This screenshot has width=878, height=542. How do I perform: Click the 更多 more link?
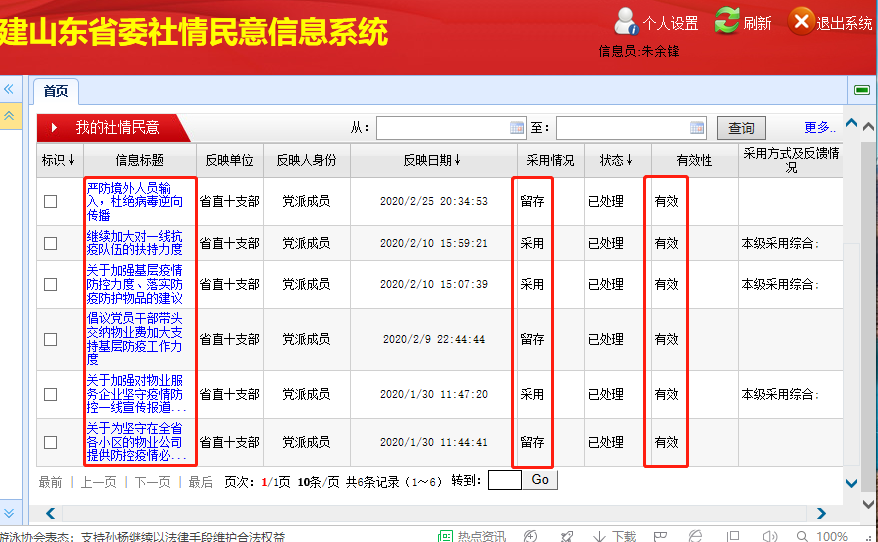click(x=819, y=128)
